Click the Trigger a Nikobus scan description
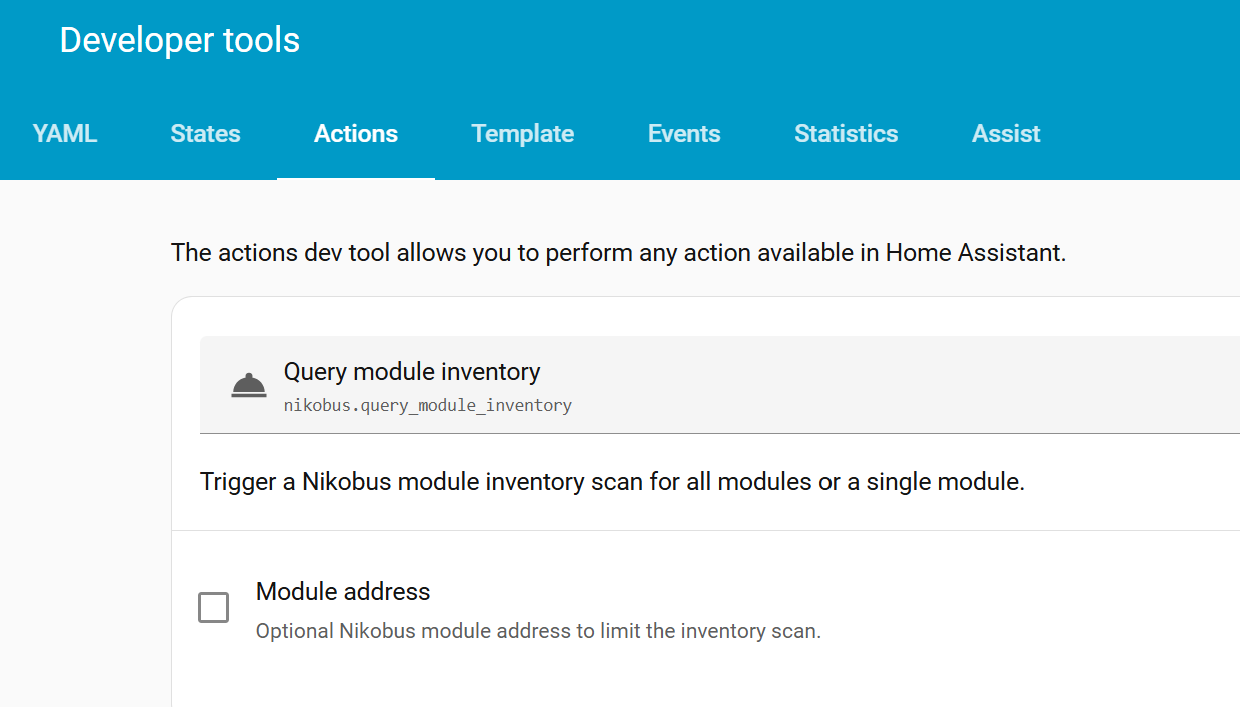This screenshot has width=1240, height=707. [x=612, y=482]
